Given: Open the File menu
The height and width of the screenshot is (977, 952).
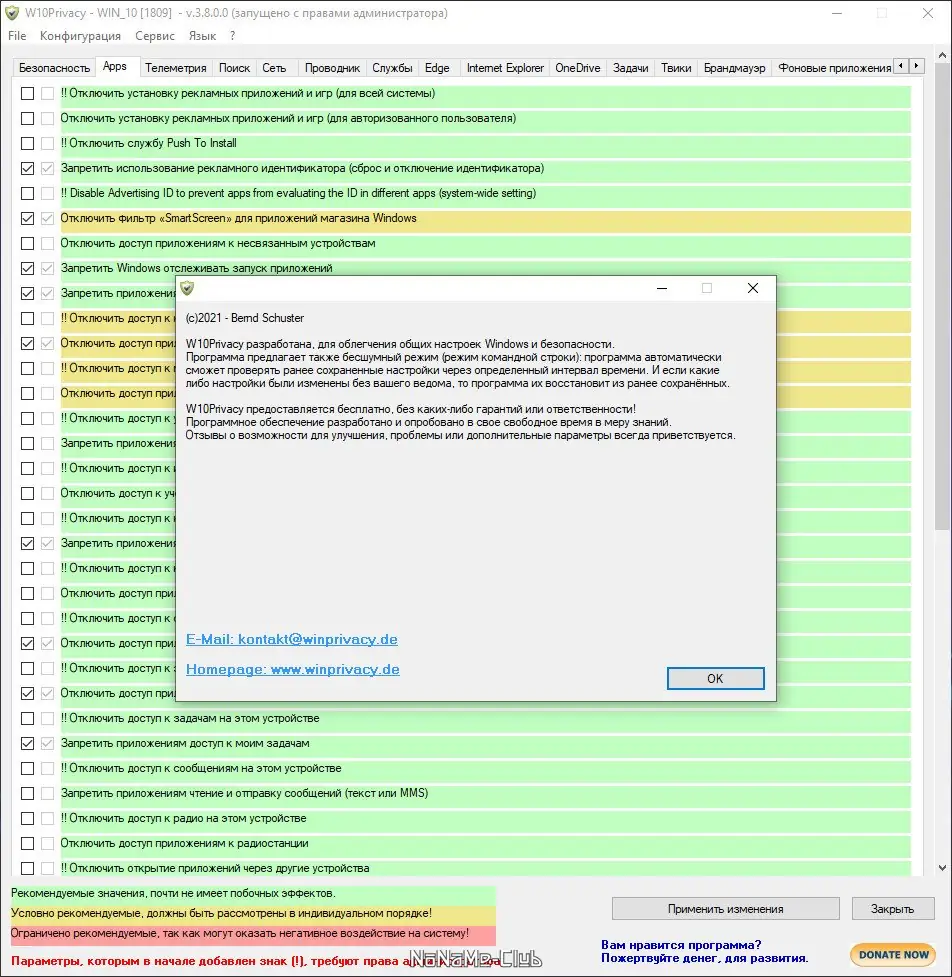Looking at the screenshot, I should (17, 36).
